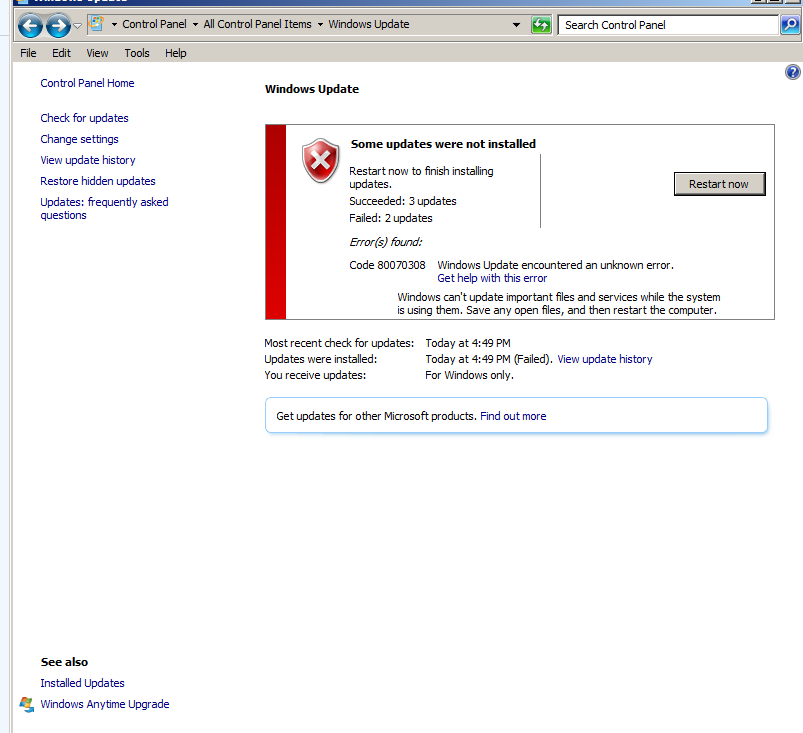Open Change settings link

(79, 139)
